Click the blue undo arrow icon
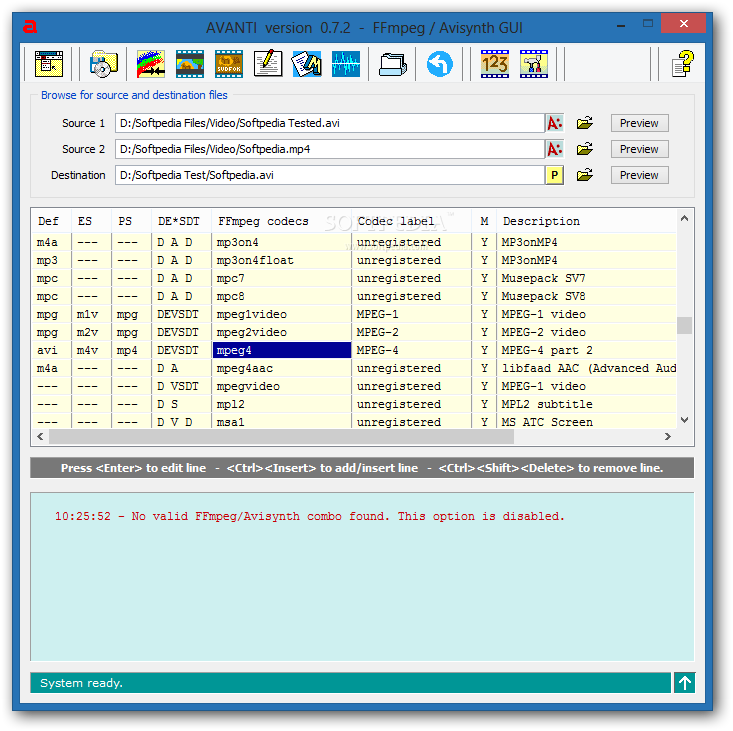The height and width of the screenshot is (731, 733). (x=439, y=64)
